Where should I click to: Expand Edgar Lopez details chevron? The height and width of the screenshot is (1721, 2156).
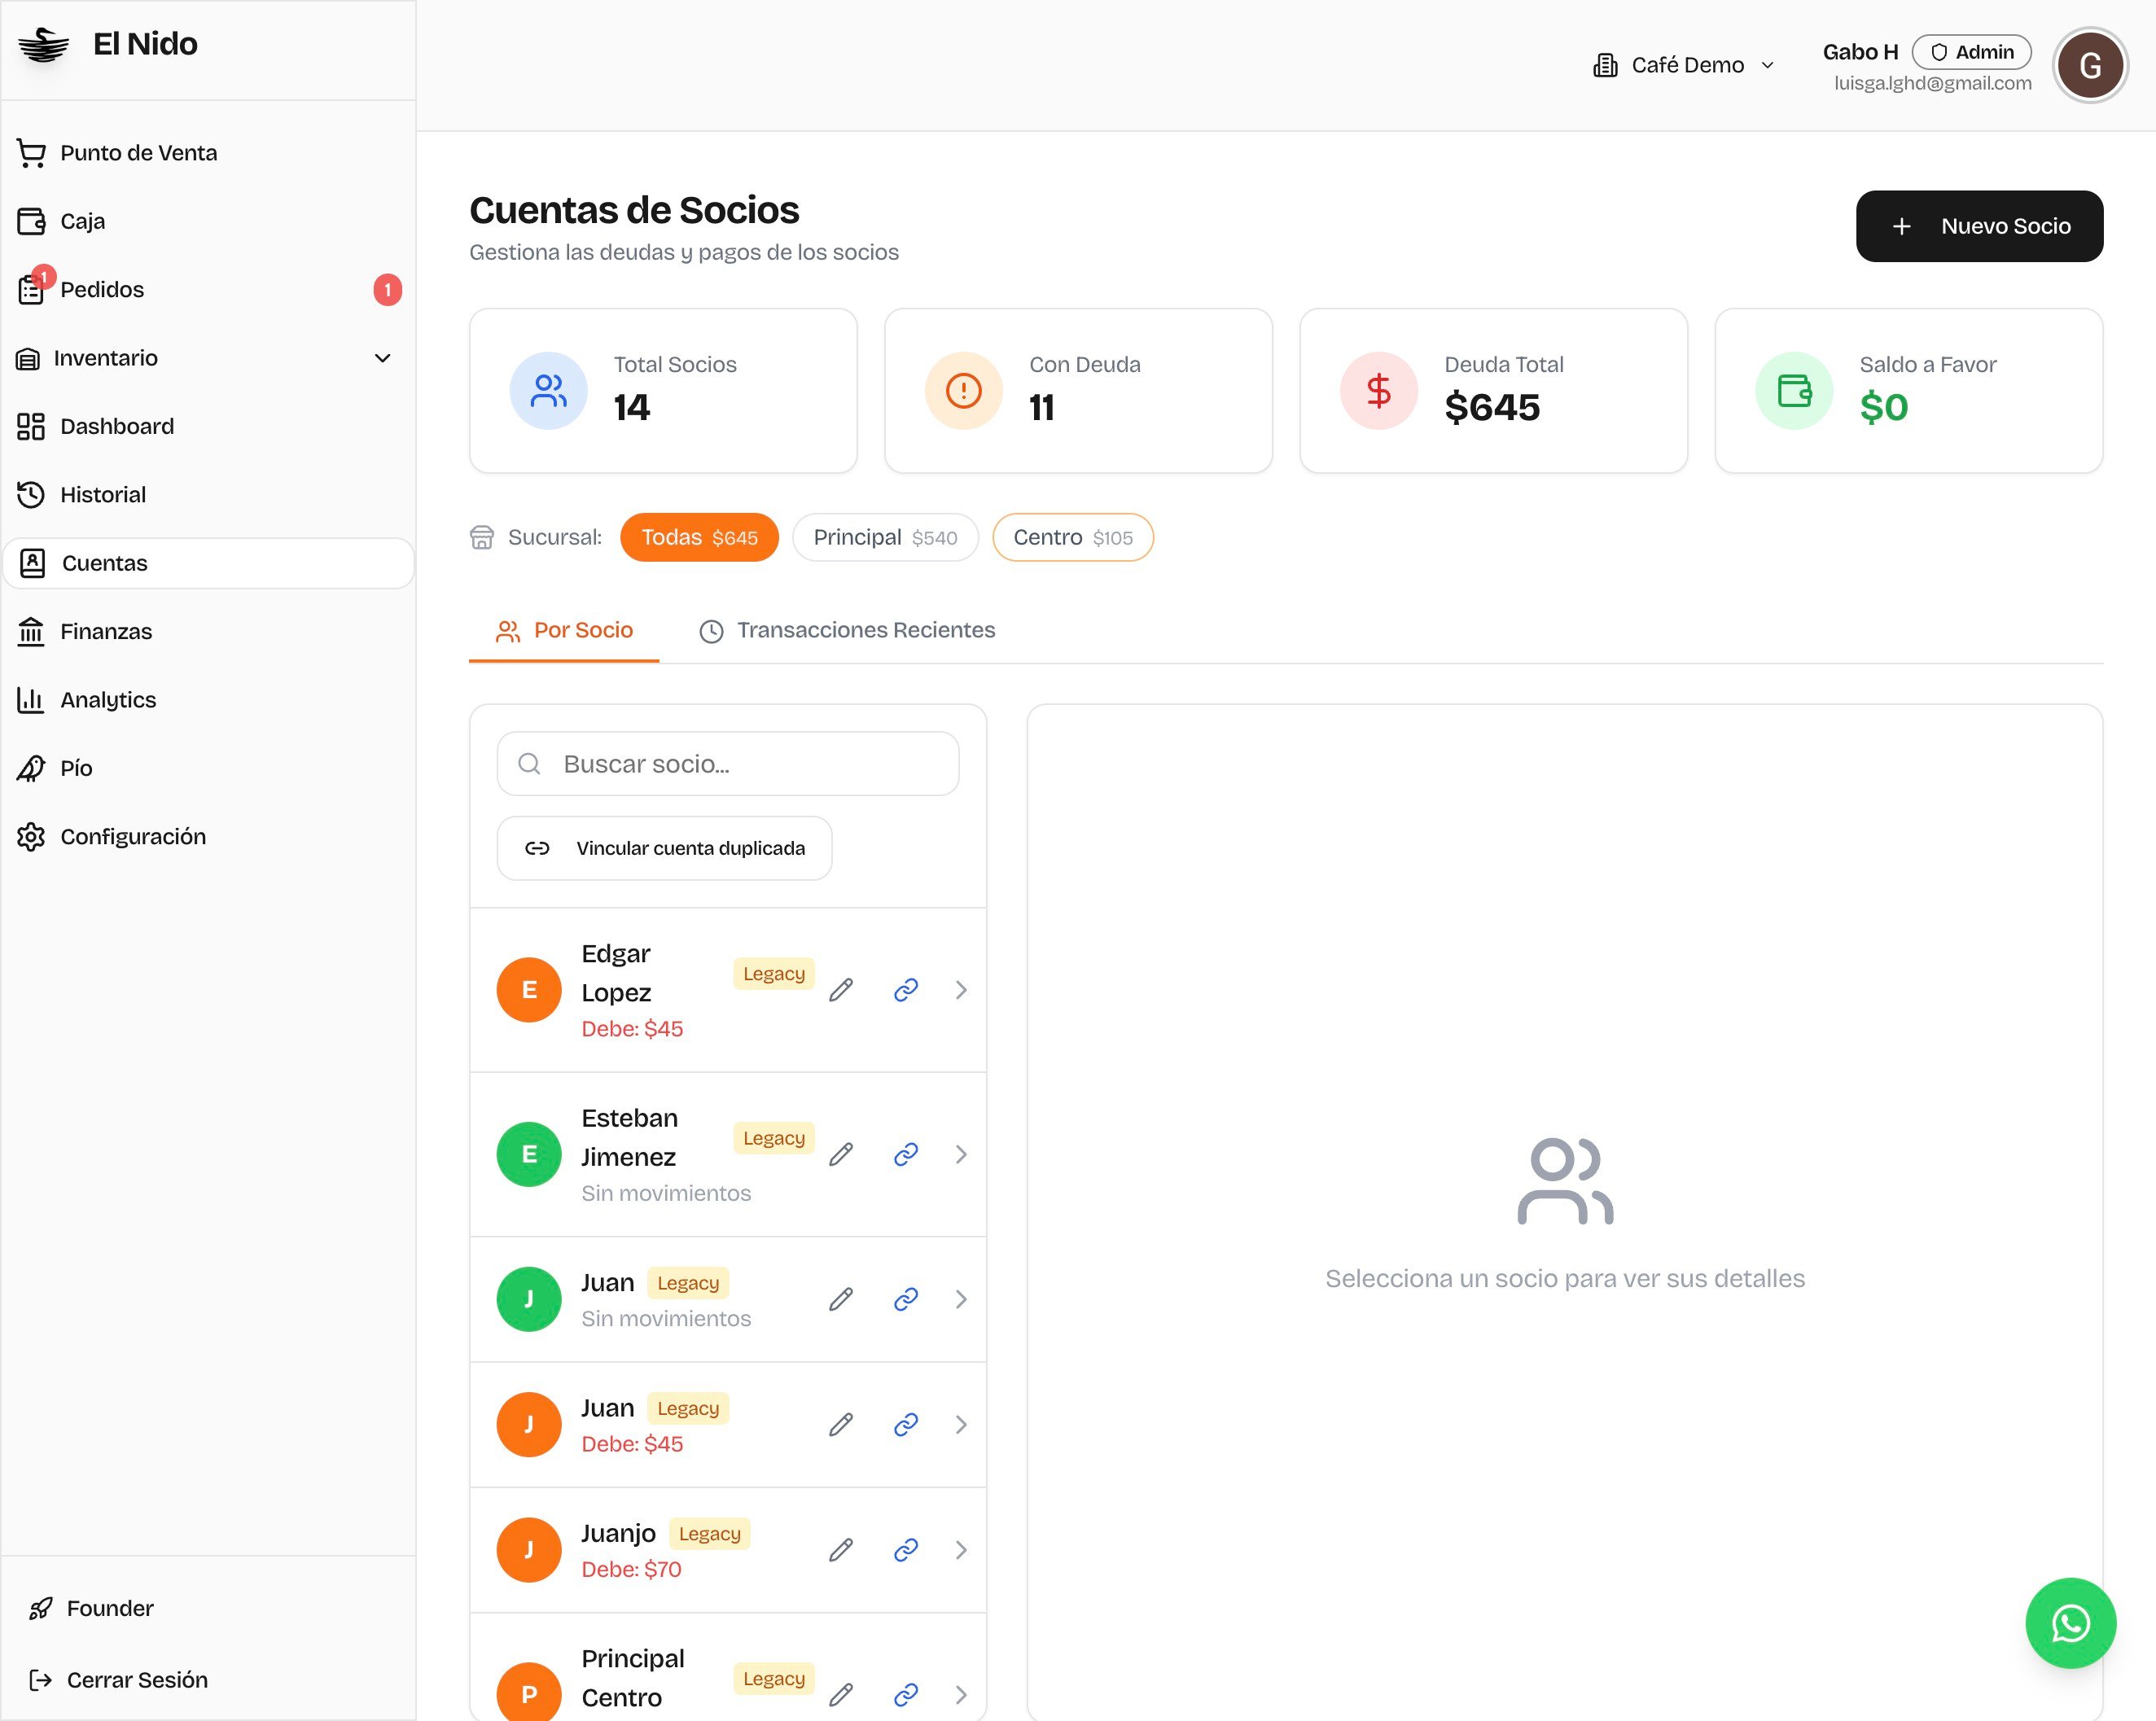(x=961, y=990)
